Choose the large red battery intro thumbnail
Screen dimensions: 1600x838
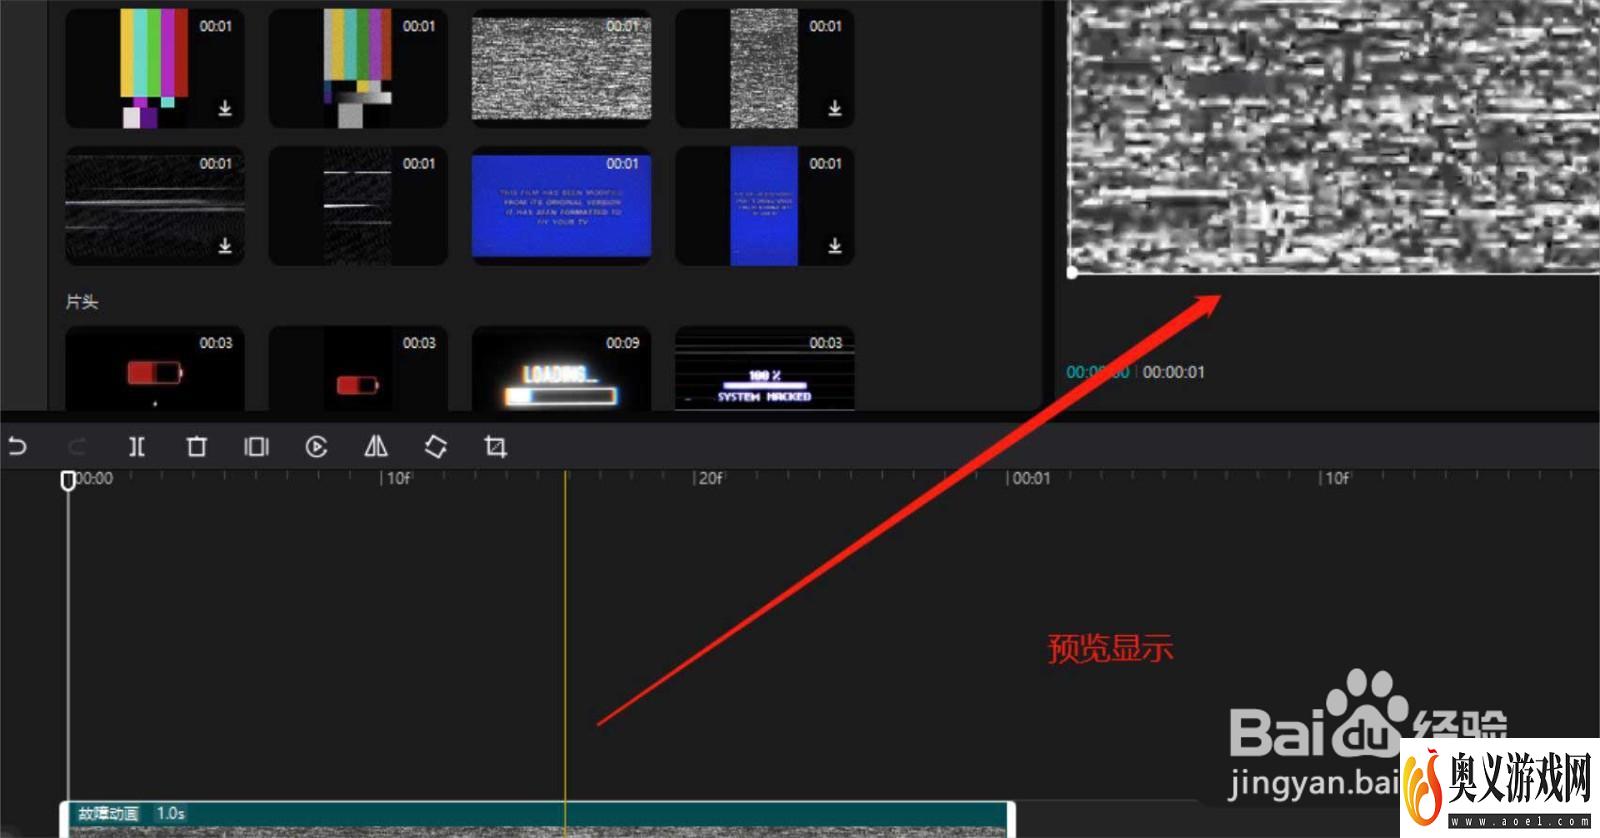155,368
